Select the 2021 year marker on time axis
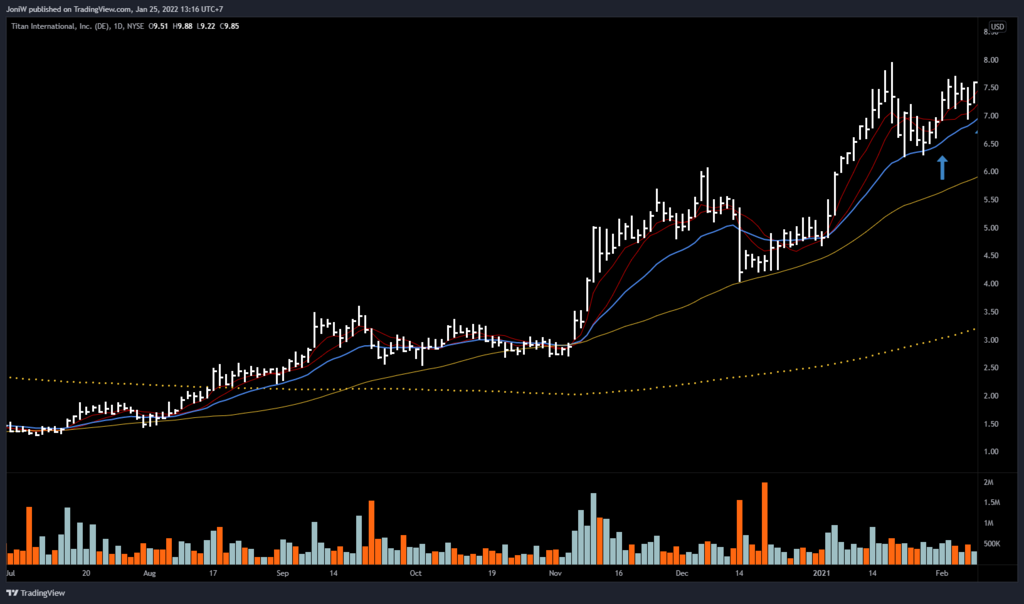Screen dimensions: 1024x604 pyautogui.click(x=821, y=575)
